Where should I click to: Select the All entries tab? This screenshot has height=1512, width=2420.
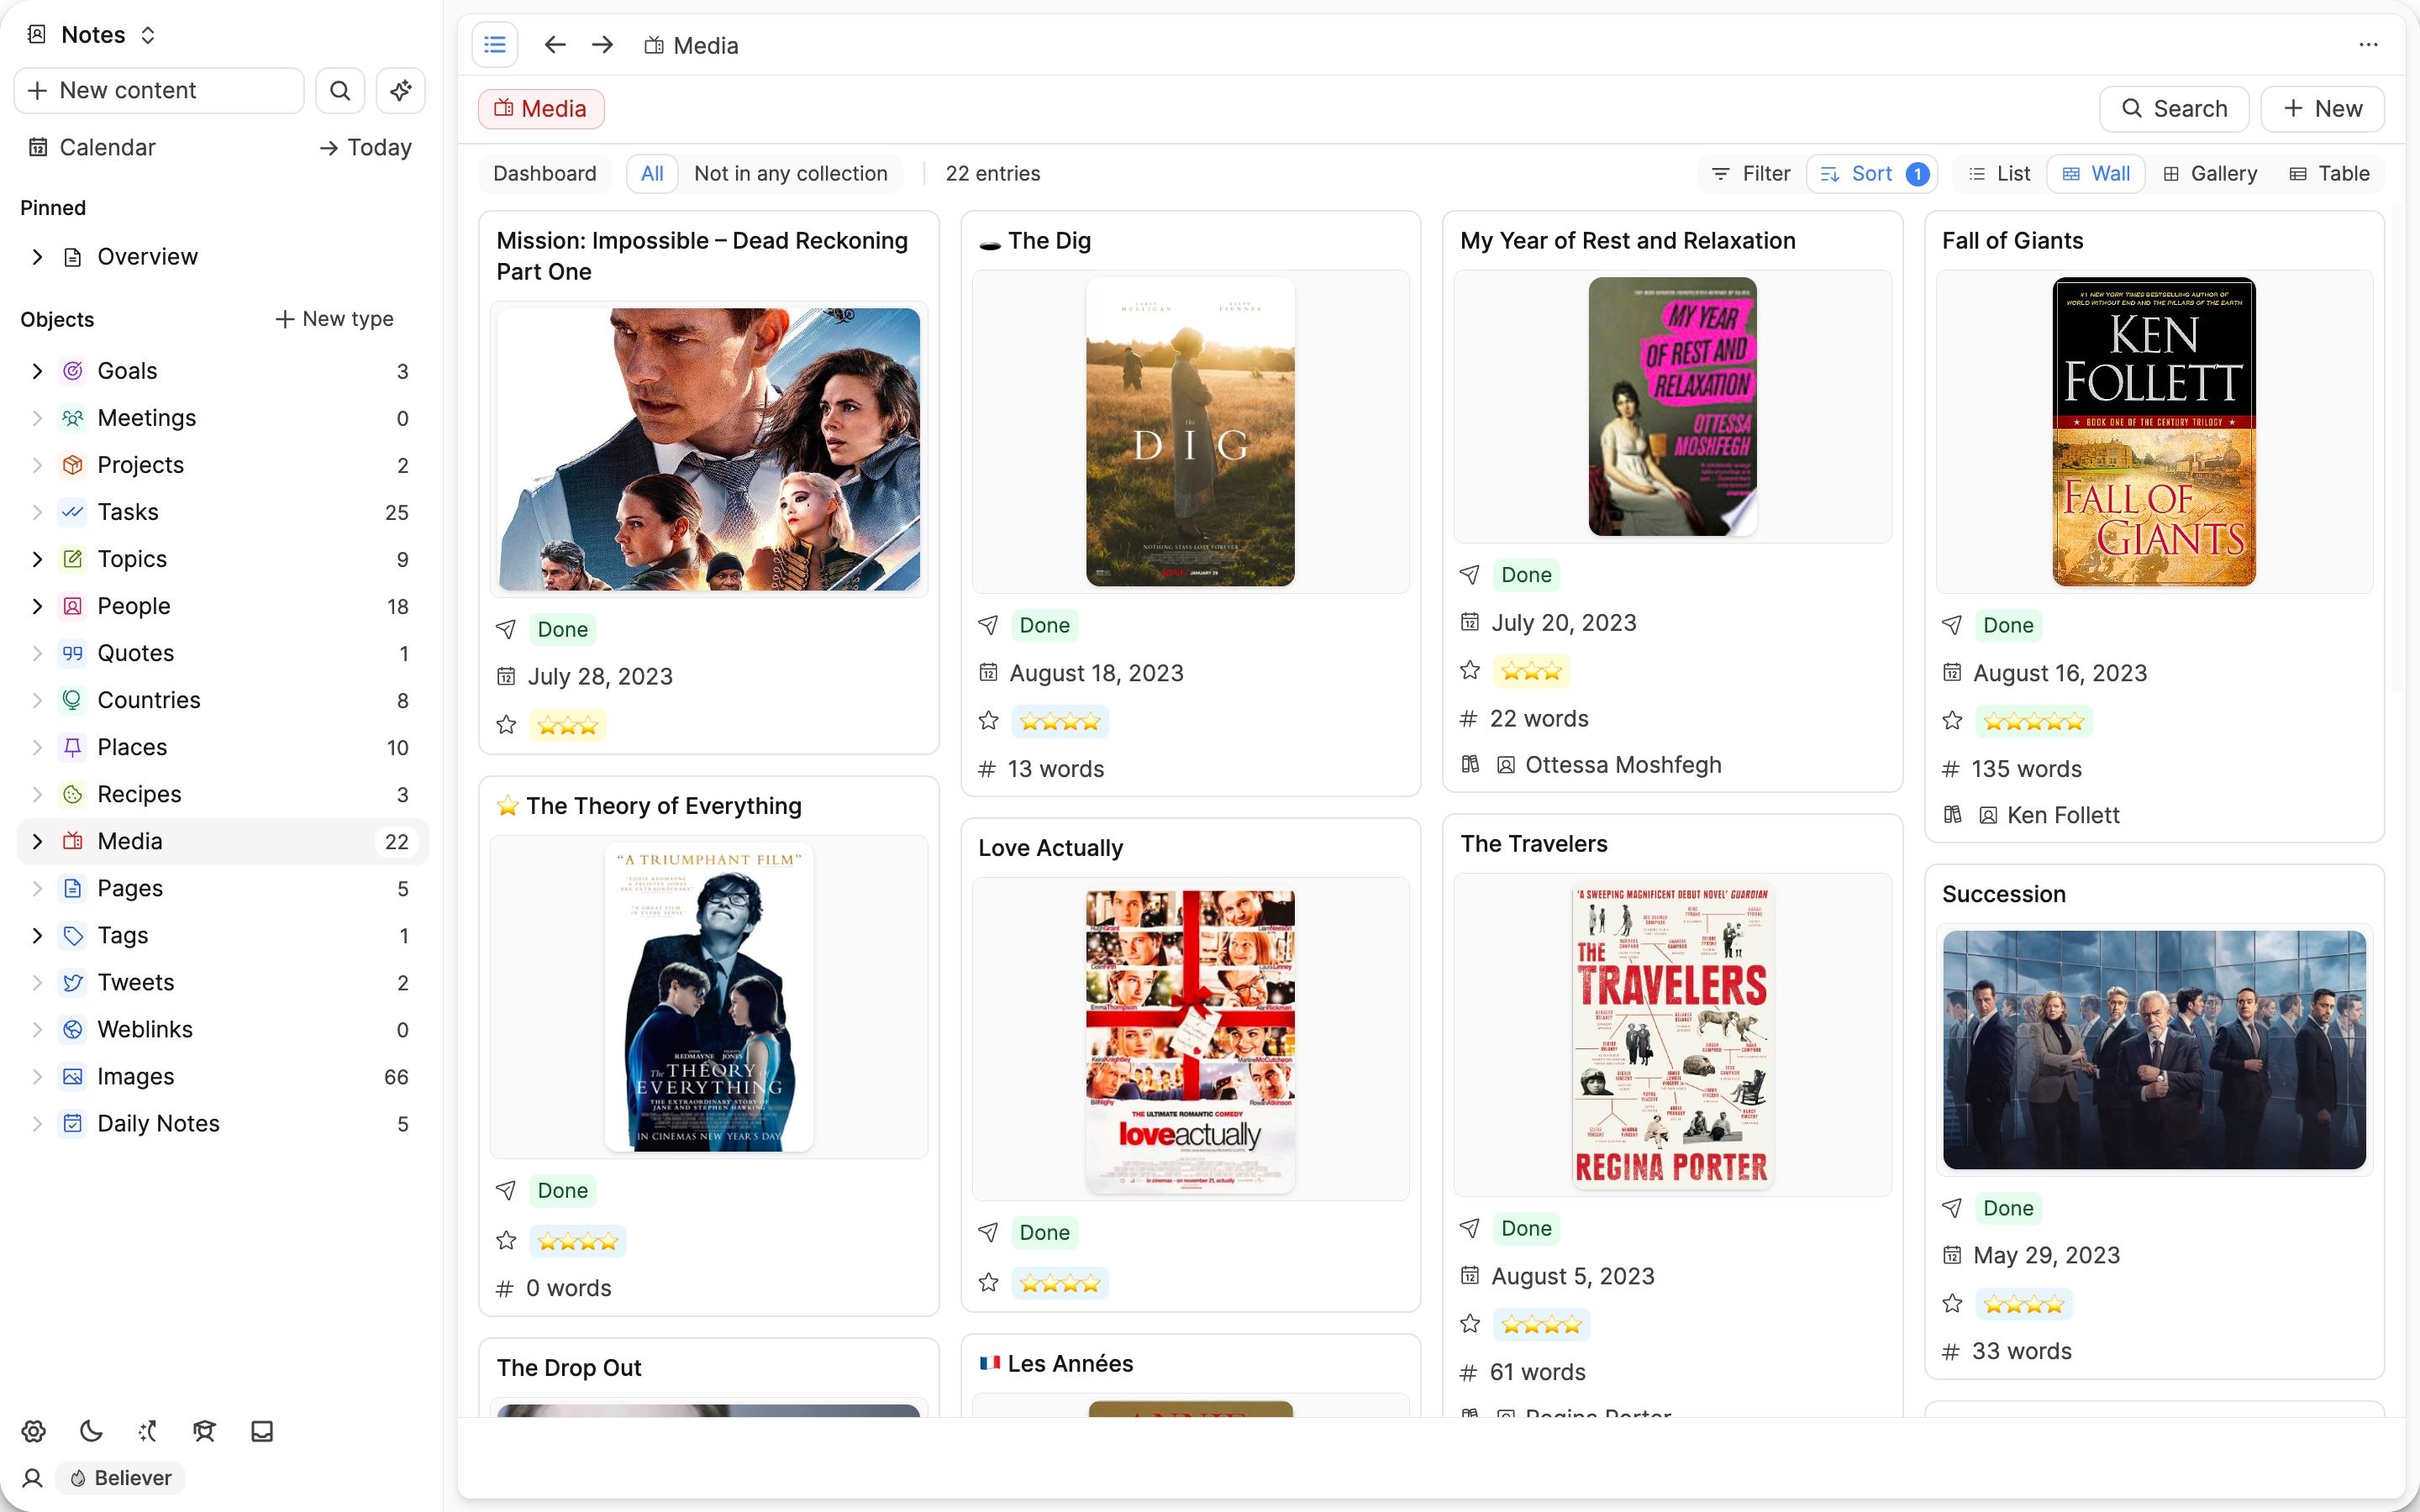pyautogui.click(x=652, y=173)
